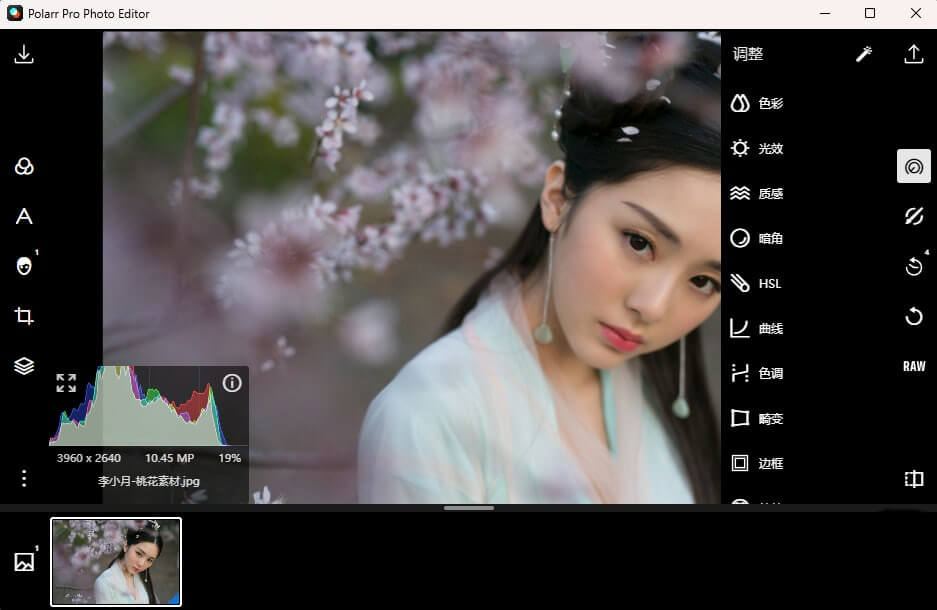Click the photo library icon at bottom left
Viewport: 937px width, 610px height.
24,562
